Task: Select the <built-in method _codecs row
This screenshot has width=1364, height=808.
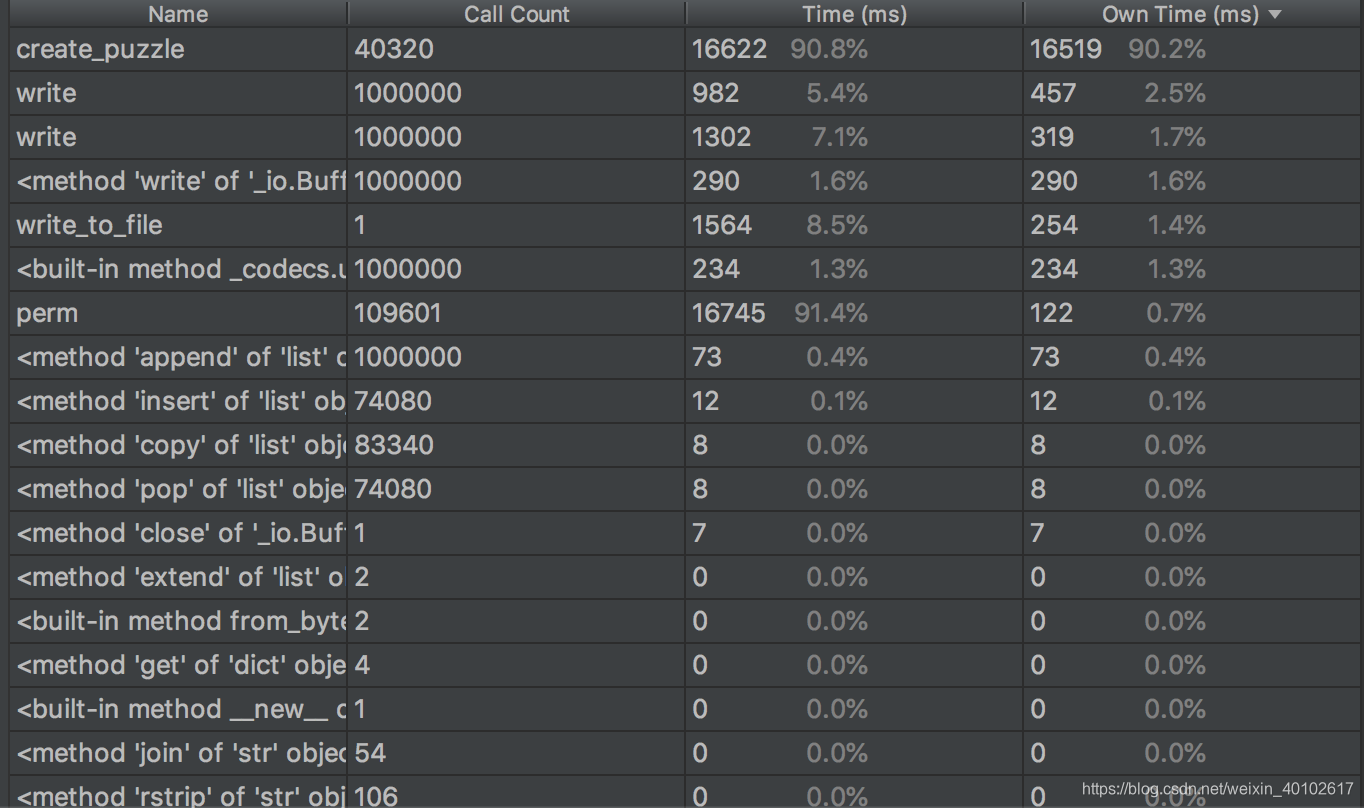Action: point(685,269)
